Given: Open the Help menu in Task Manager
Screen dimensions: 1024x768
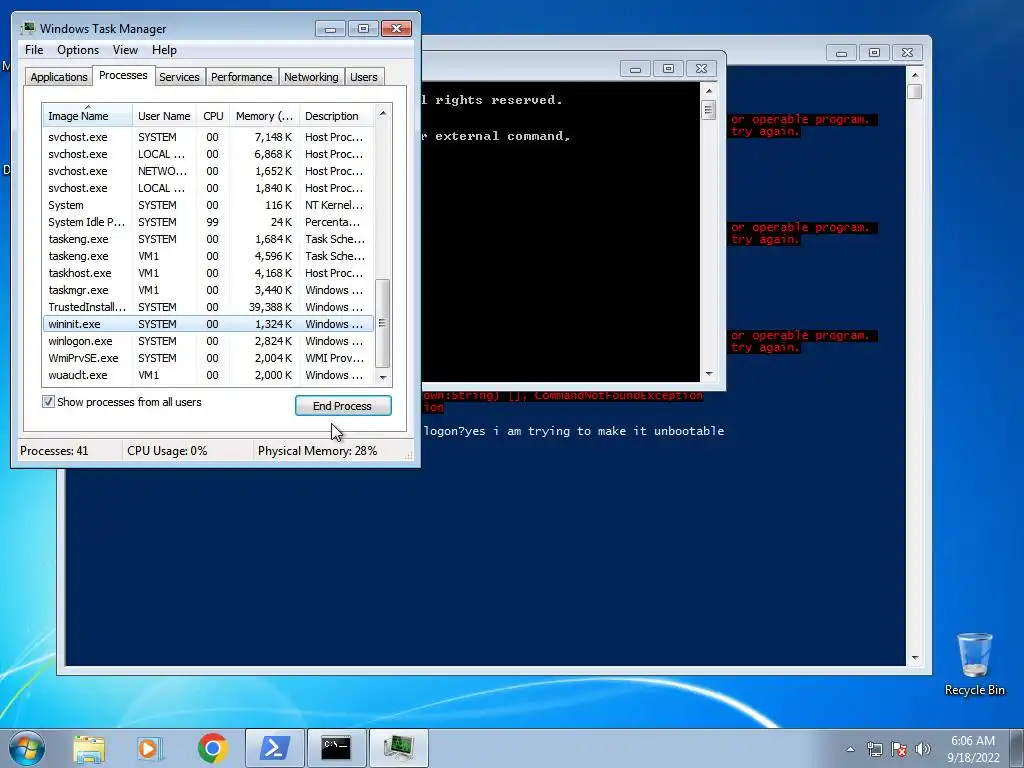Looking at the screenshot, I should pos(164,50).
